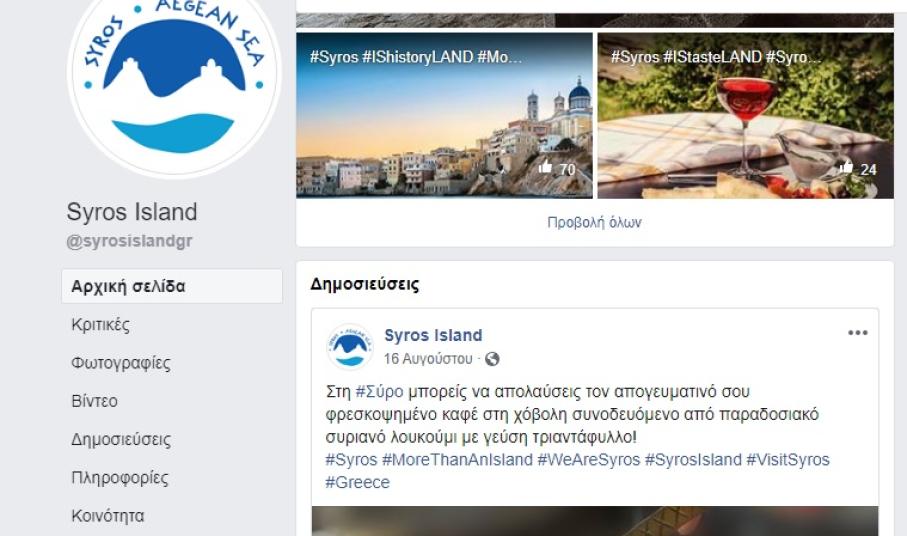
Task: Click the thumbs-up count 24 on photo
Action: pyautogui.click(x=858, y=169)
